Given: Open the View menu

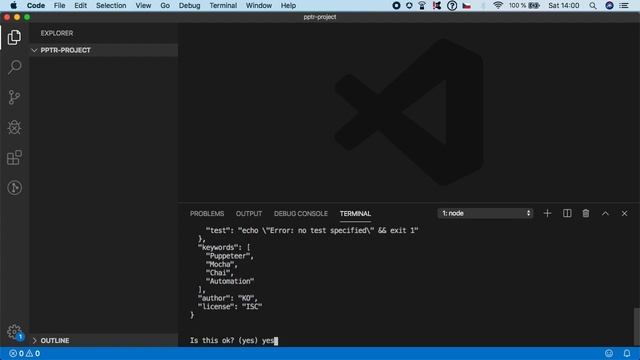Looking at the screenshot, I should [143, 6].
